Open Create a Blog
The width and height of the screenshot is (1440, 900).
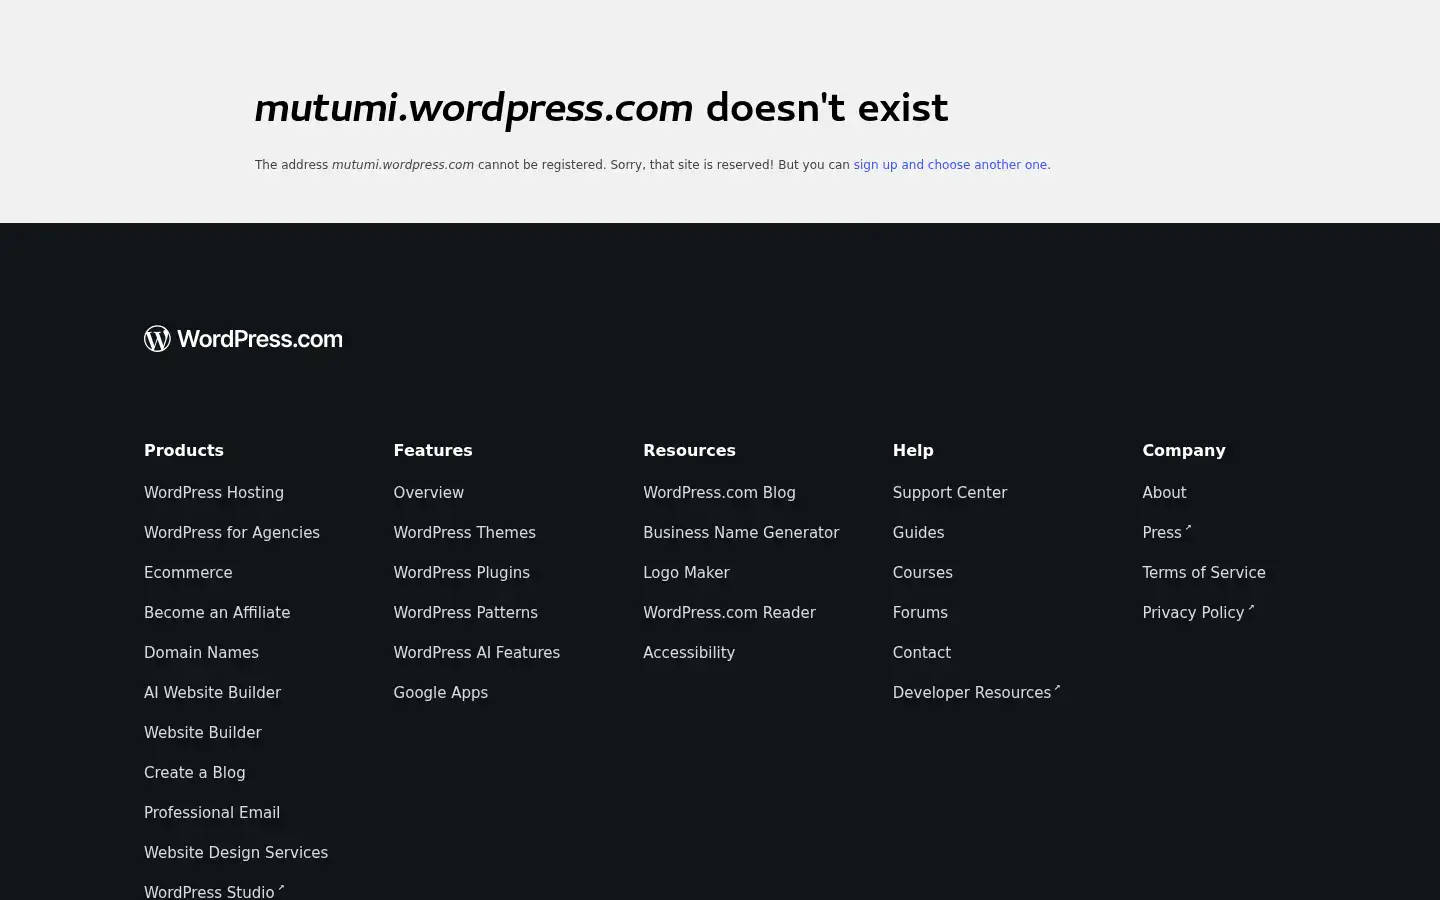195,772
